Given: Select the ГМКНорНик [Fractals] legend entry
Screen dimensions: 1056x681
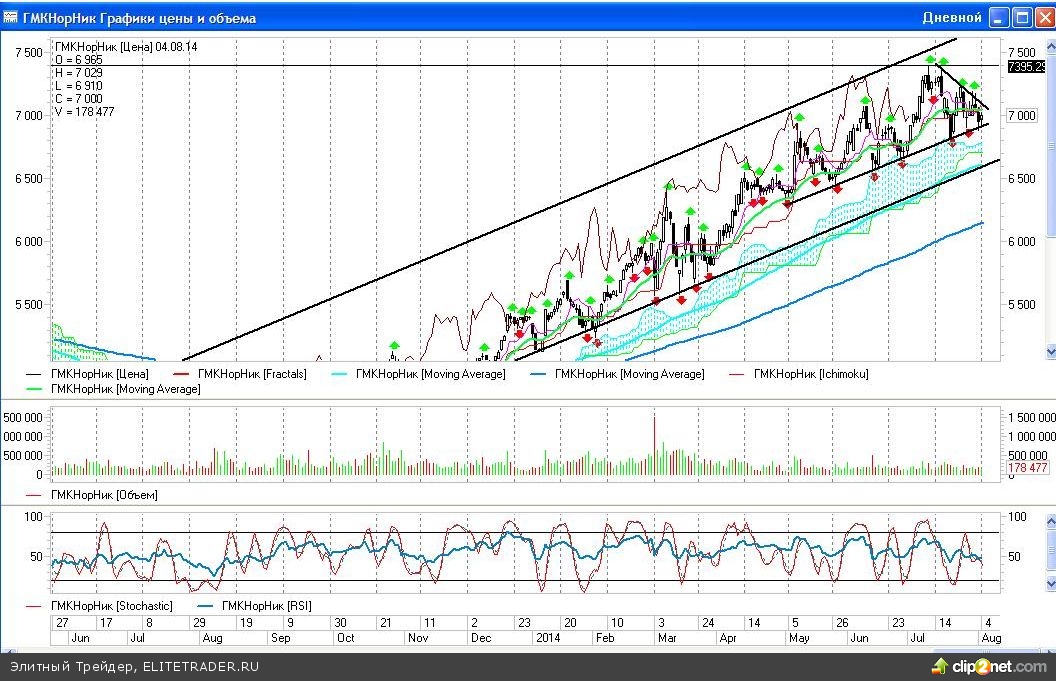Looking at the screenshot, I should pyautogui.click(x=252, y=374).
